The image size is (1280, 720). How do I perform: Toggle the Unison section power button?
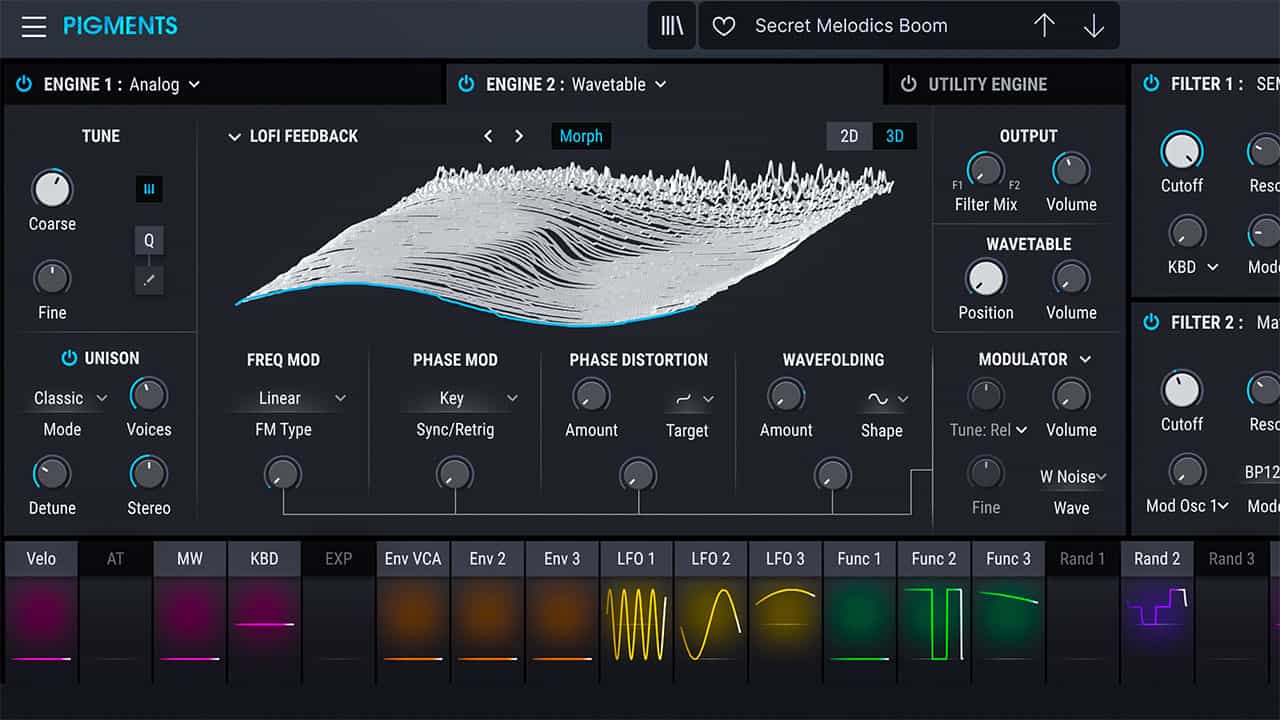69,357
